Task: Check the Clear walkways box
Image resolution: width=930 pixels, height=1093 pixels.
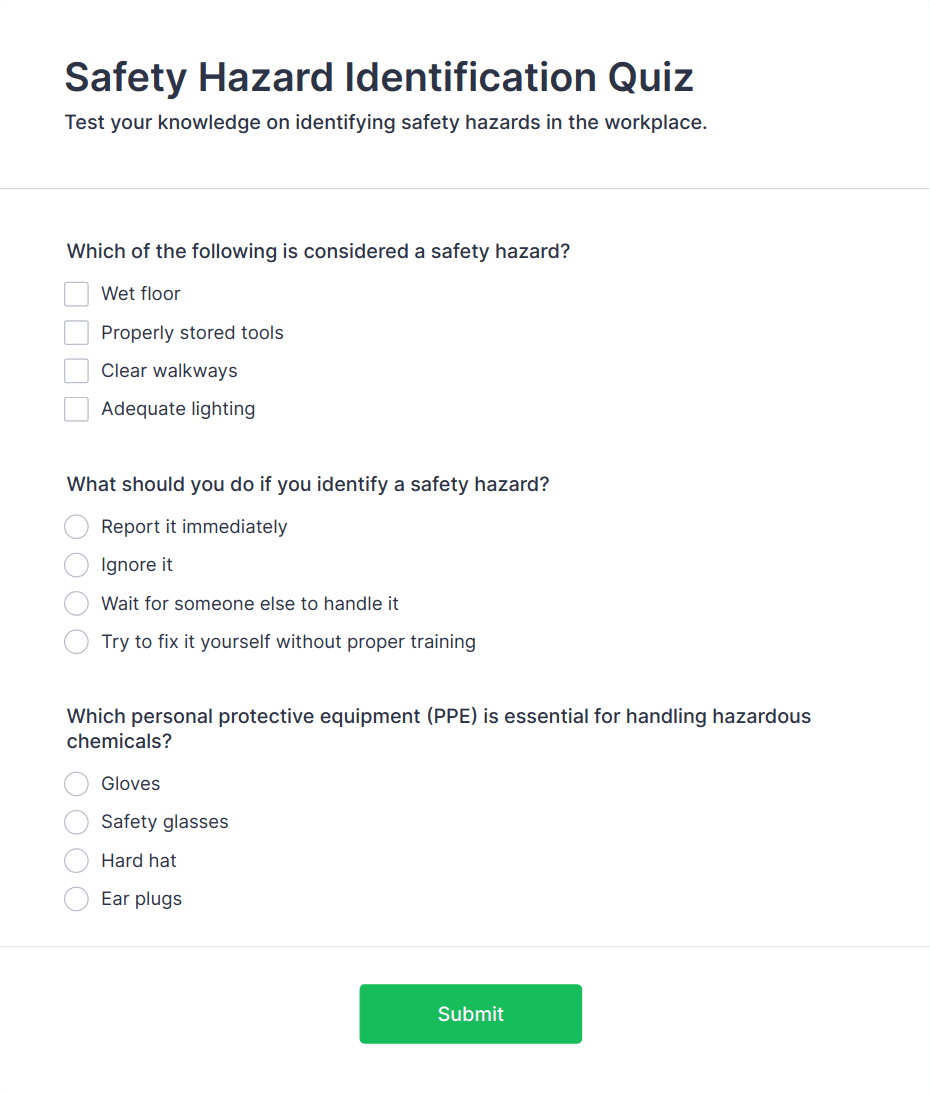Action: tap(76, 371)
